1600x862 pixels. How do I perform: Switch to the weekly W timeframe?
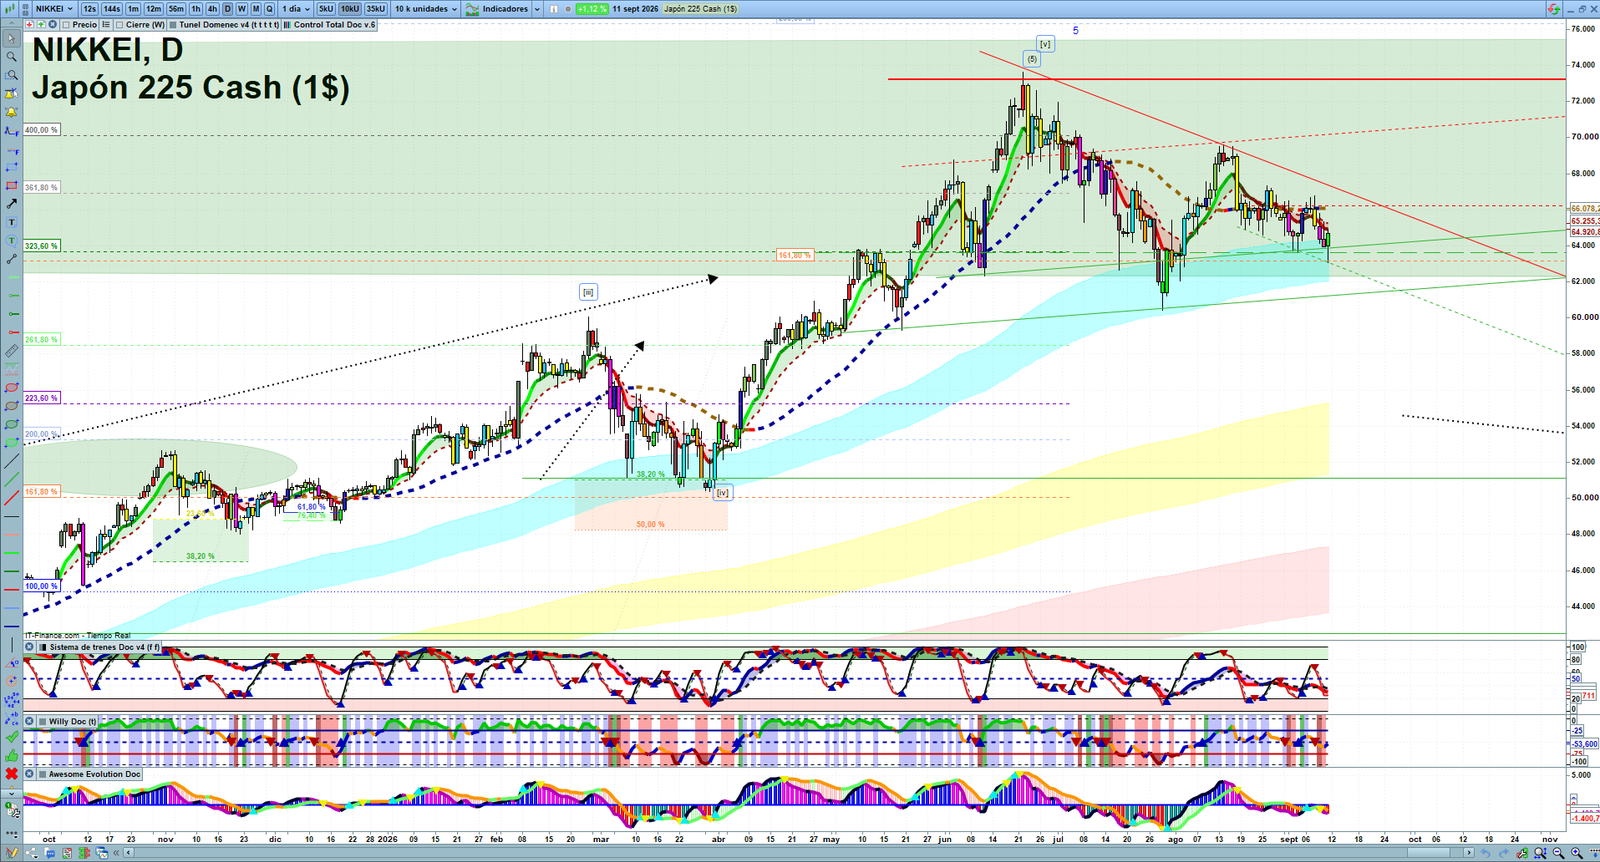[x=241, y=9]
